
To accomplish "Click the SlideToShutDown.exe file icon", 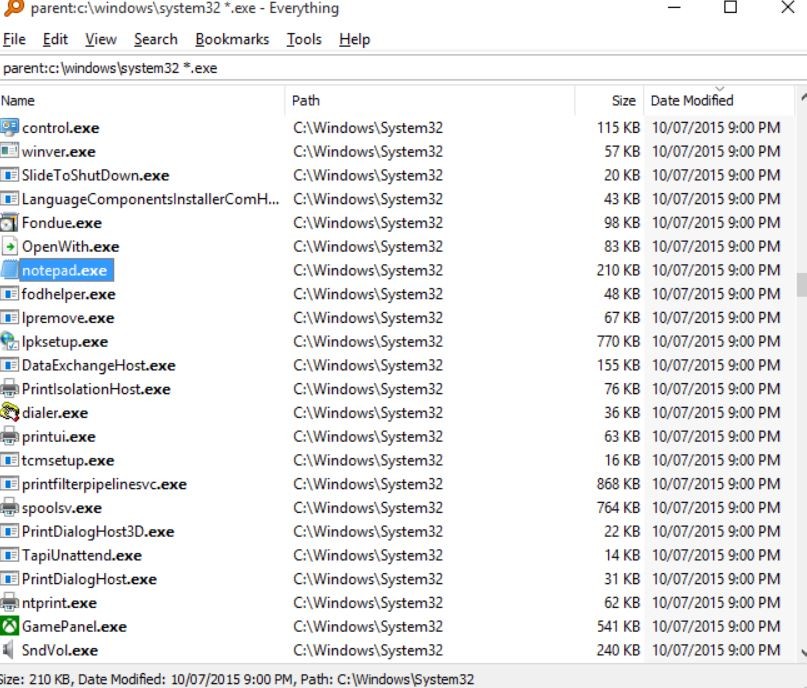I will click(9, 175).
